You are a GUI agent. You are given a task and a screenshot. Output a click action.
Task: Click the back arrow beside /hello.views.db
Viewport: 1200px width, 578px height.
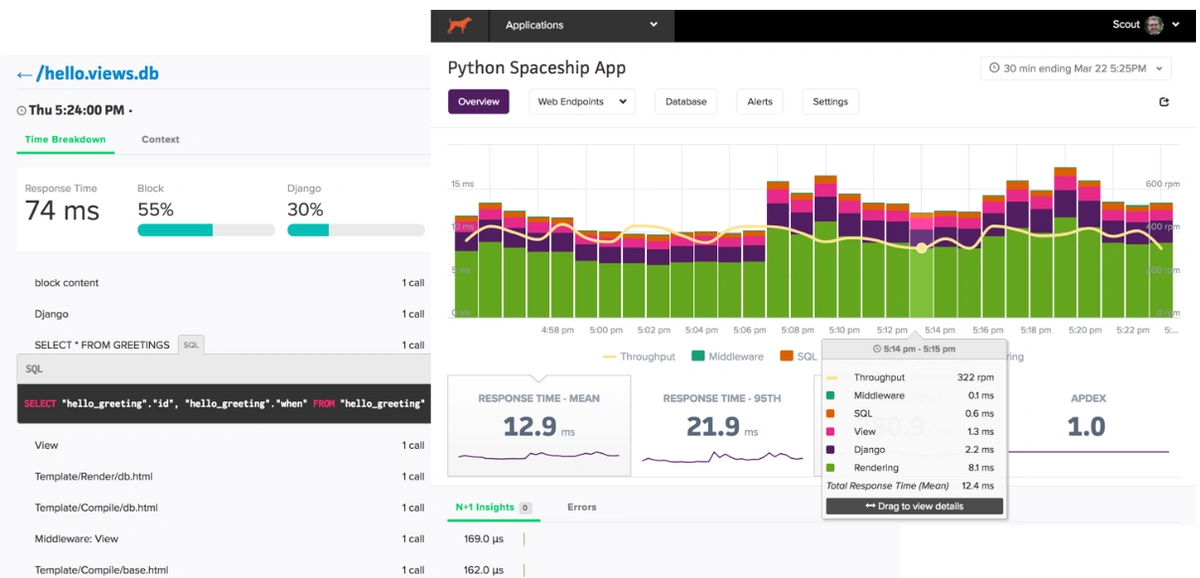[x=25, y=74]
